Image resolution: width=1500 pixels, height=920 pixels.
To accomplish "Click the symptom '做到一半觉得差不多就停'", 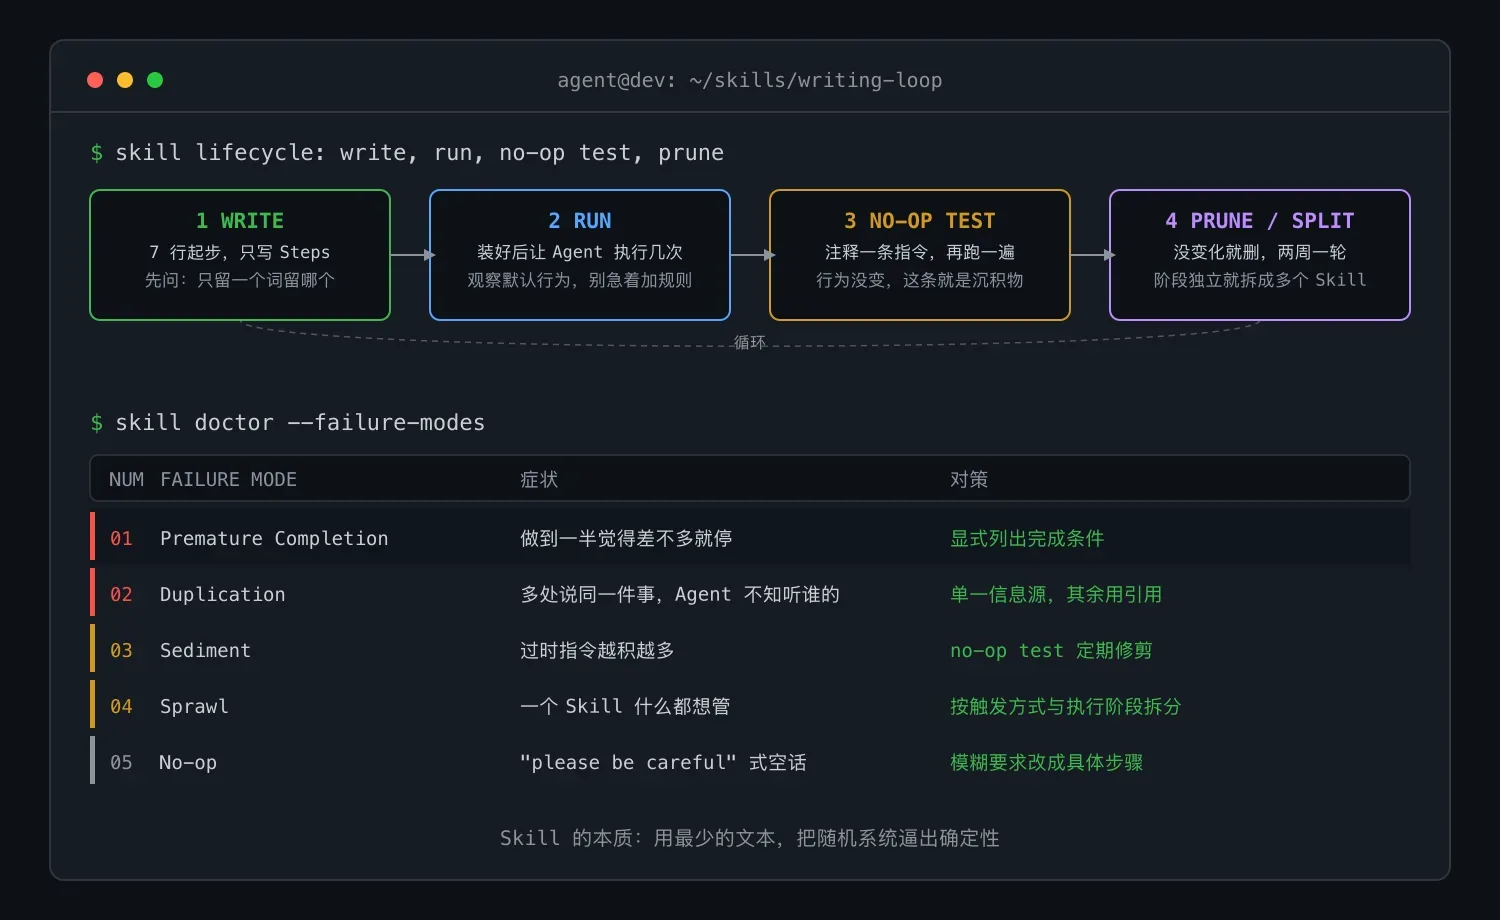I will point(626,538).
